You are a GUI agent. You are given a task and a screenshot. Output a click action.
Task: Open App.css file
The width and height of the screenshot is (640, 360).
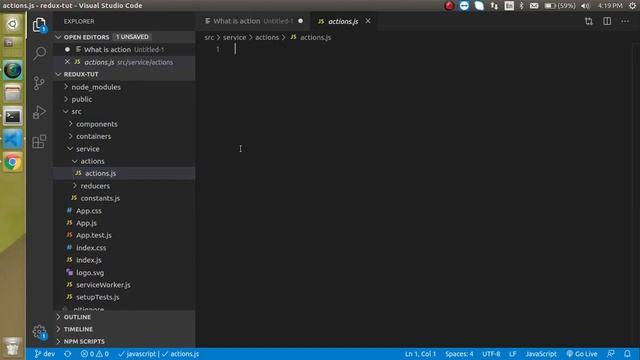124,211
